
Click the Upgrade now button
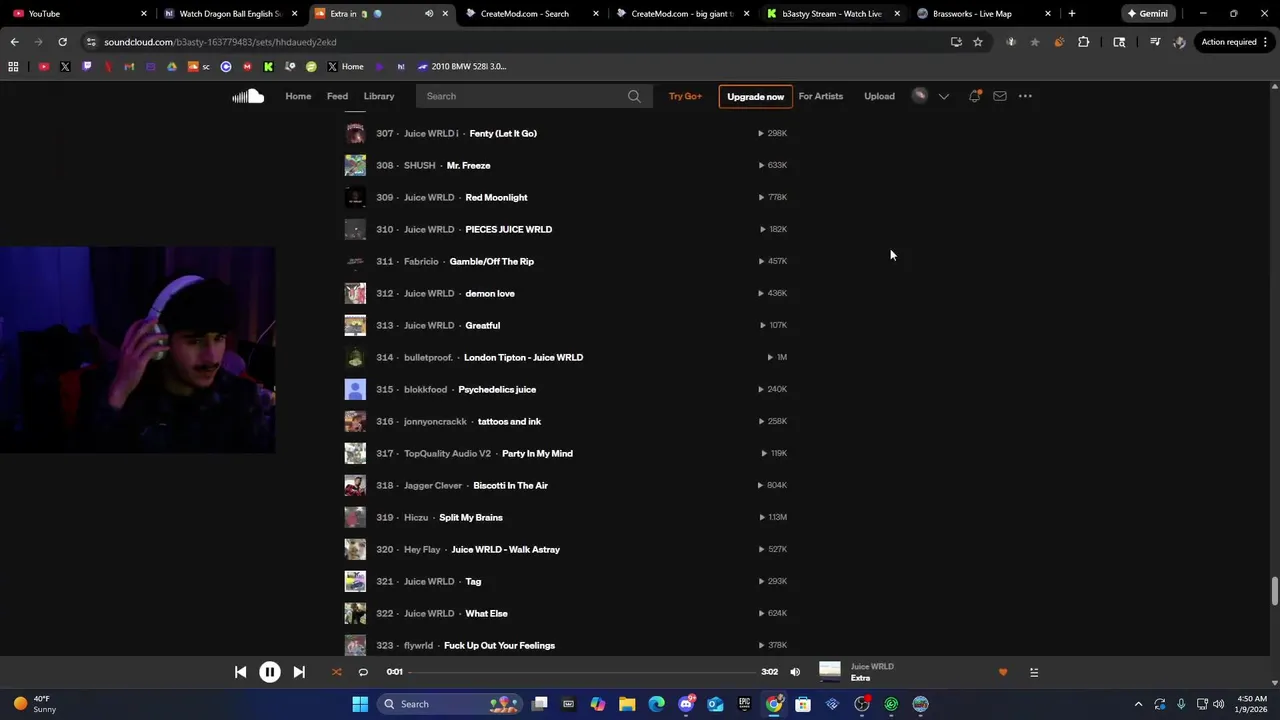pyautogui.click(x=755, y=96)
